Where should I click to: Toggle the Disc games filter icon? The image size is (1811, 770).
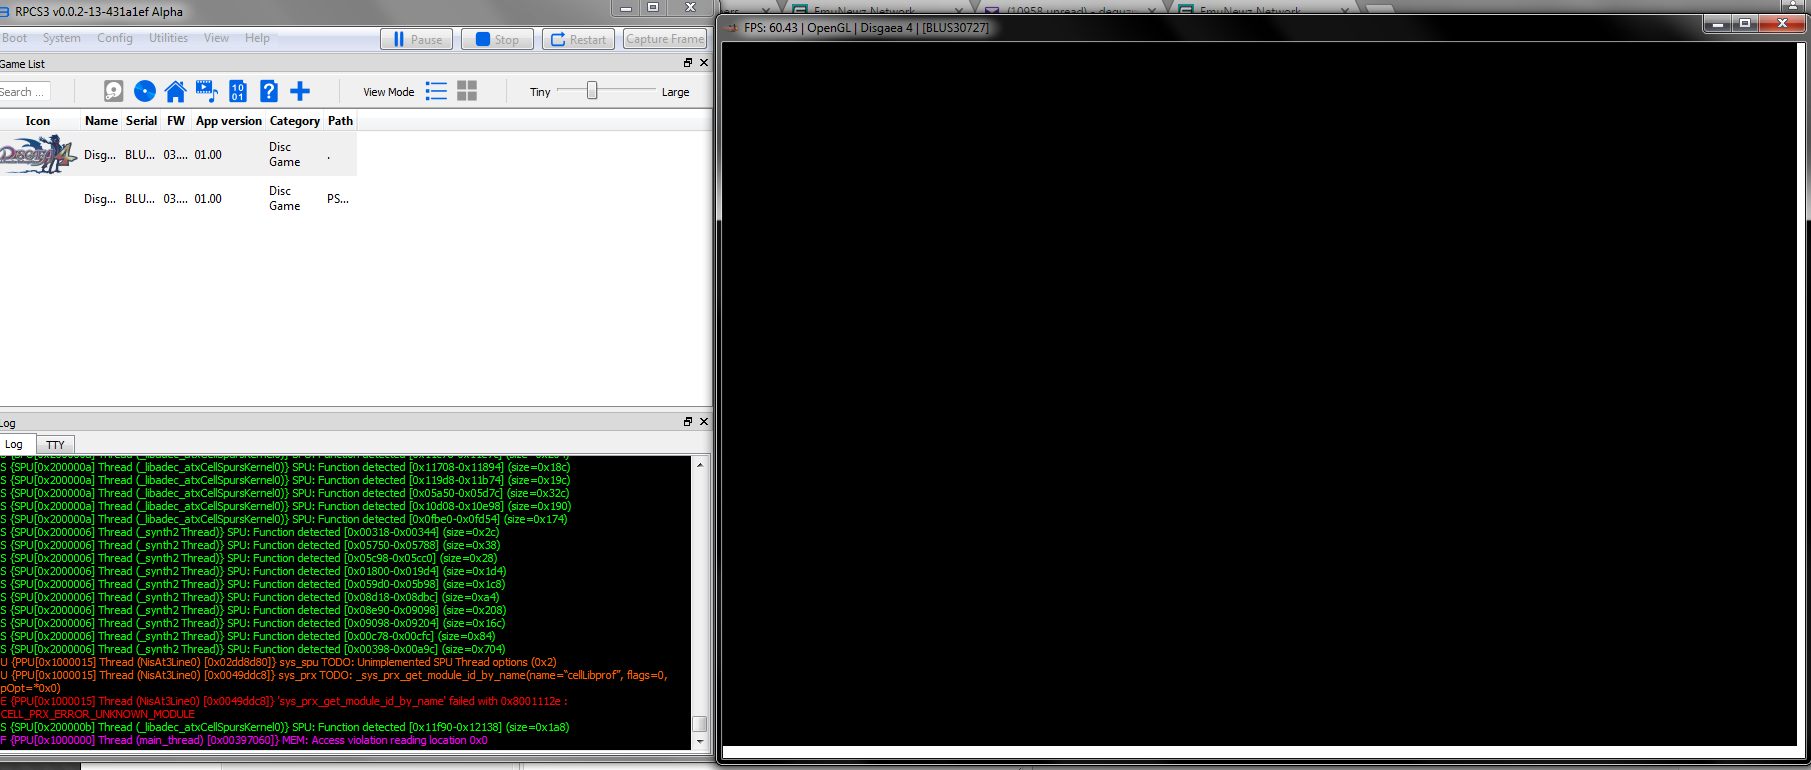tap(145, 92)
